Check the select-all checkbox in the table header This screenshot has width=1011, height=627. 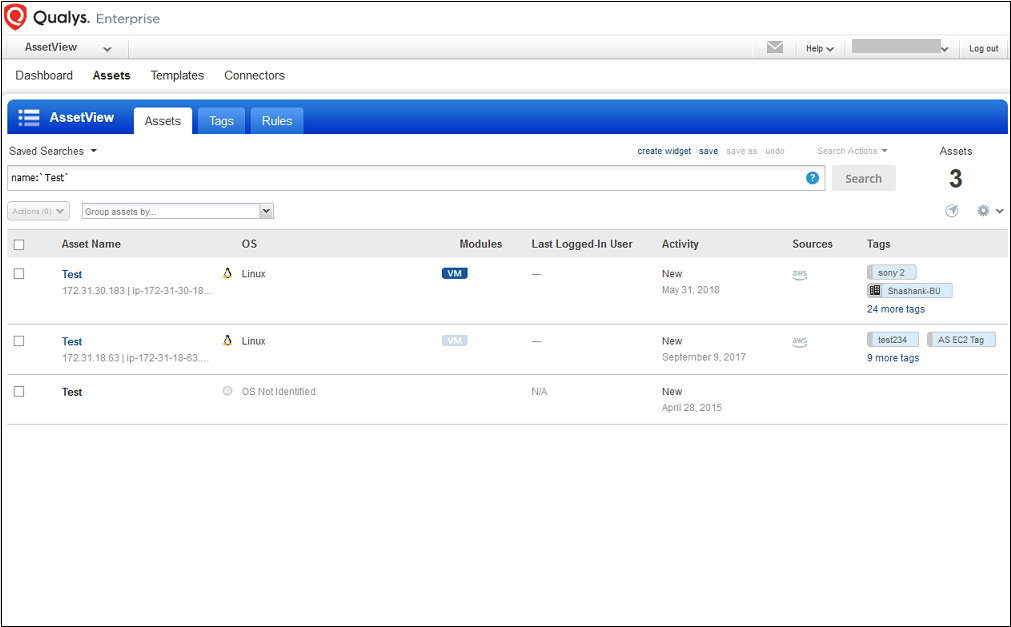tap(17, 243)
